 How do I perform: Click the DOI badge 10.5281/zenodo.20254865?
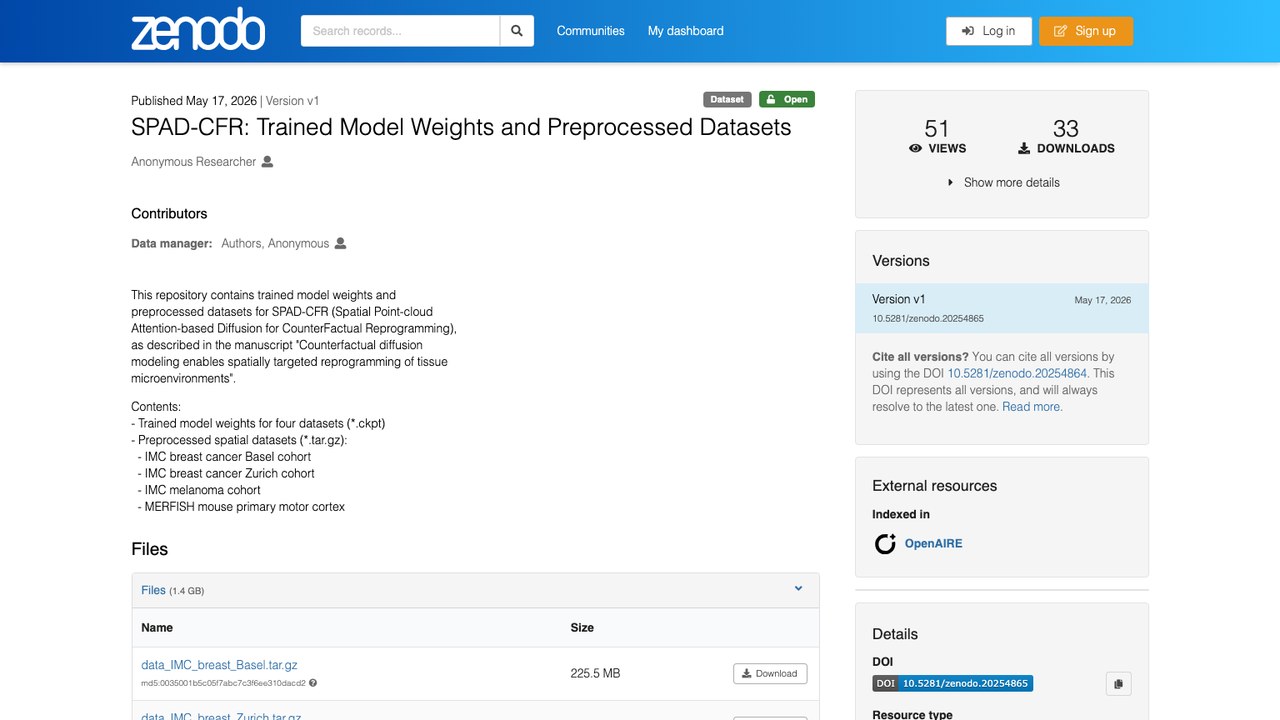[953, 684]
